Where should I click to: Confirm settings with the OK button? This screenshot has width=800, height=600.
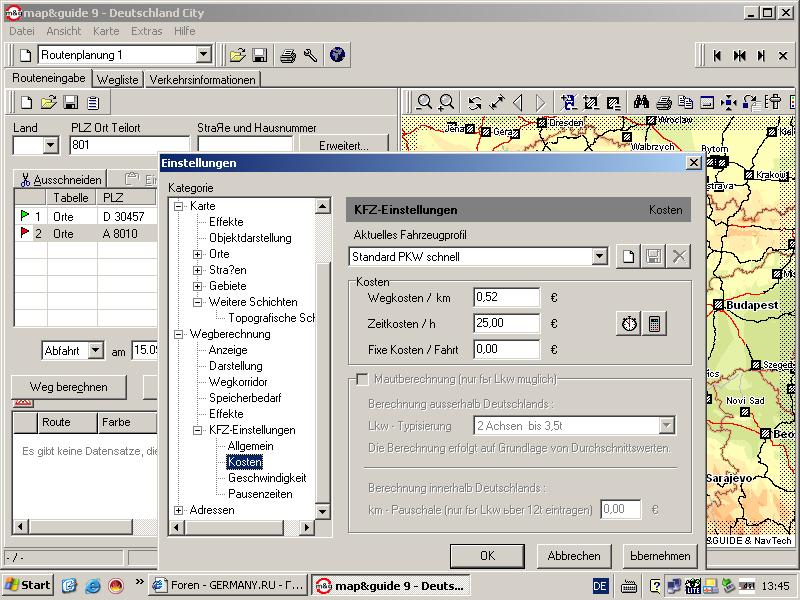coord(487,556)
